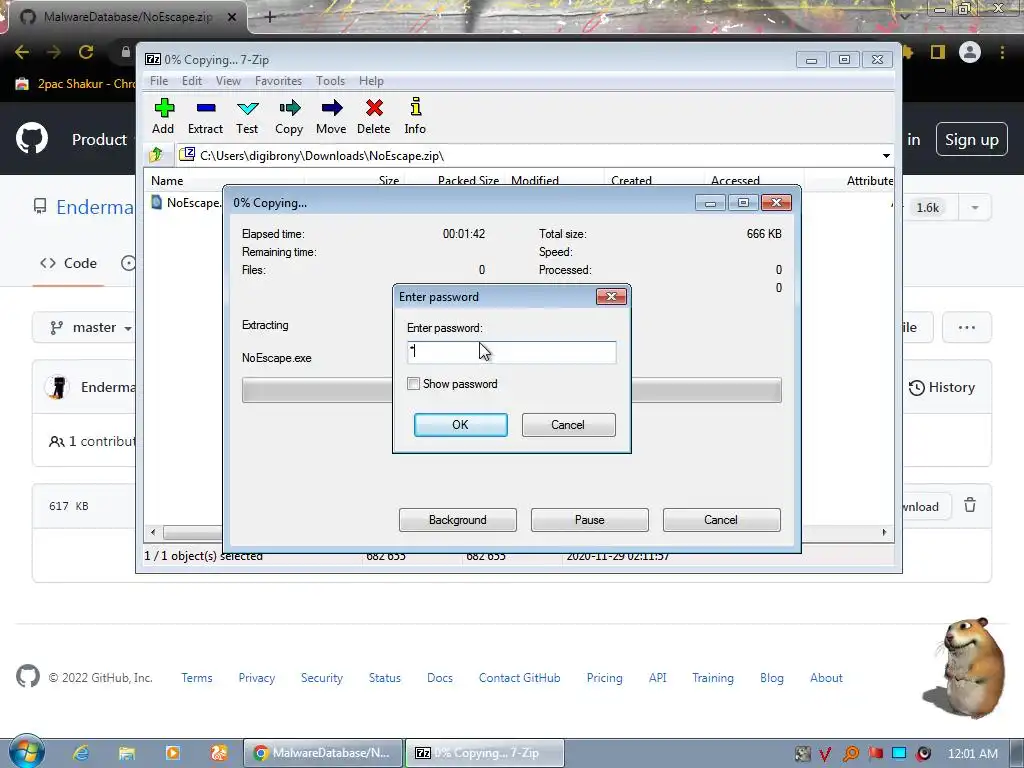This screenshot has width=1024, height=768.
Task: Launch Internet Explorer from taskbar
Action: pyautogui.click(x=81, y=753)
